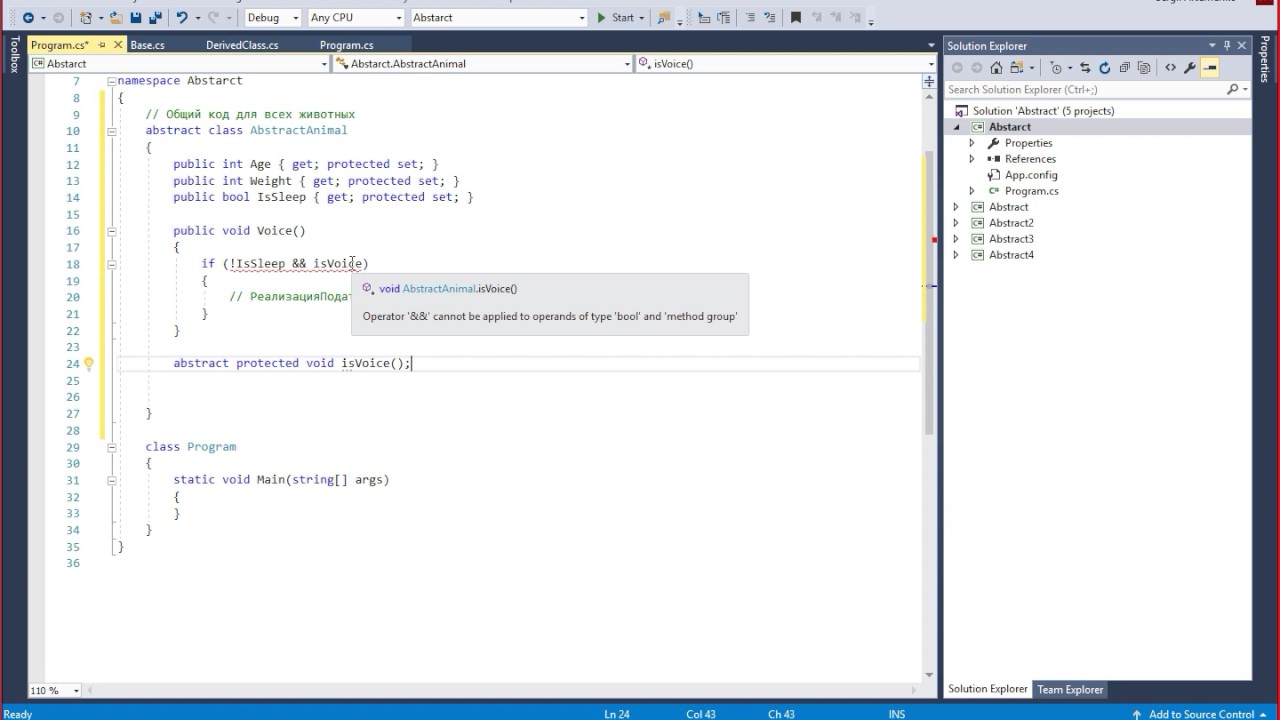This screenshot has height=720, width=1280.
Task: Click the Save All icon
Action: point(155,17)
